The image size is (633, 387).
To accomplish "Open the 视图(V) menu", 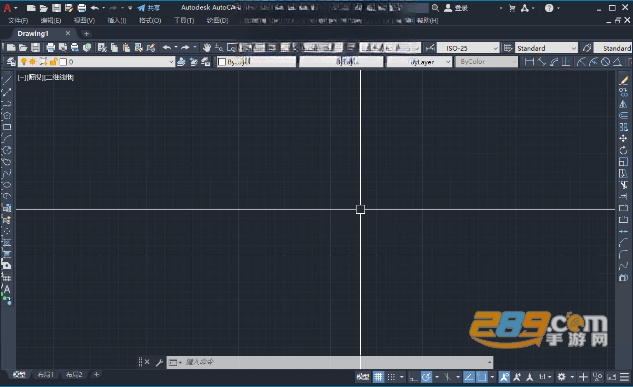I will pos(84,21).
